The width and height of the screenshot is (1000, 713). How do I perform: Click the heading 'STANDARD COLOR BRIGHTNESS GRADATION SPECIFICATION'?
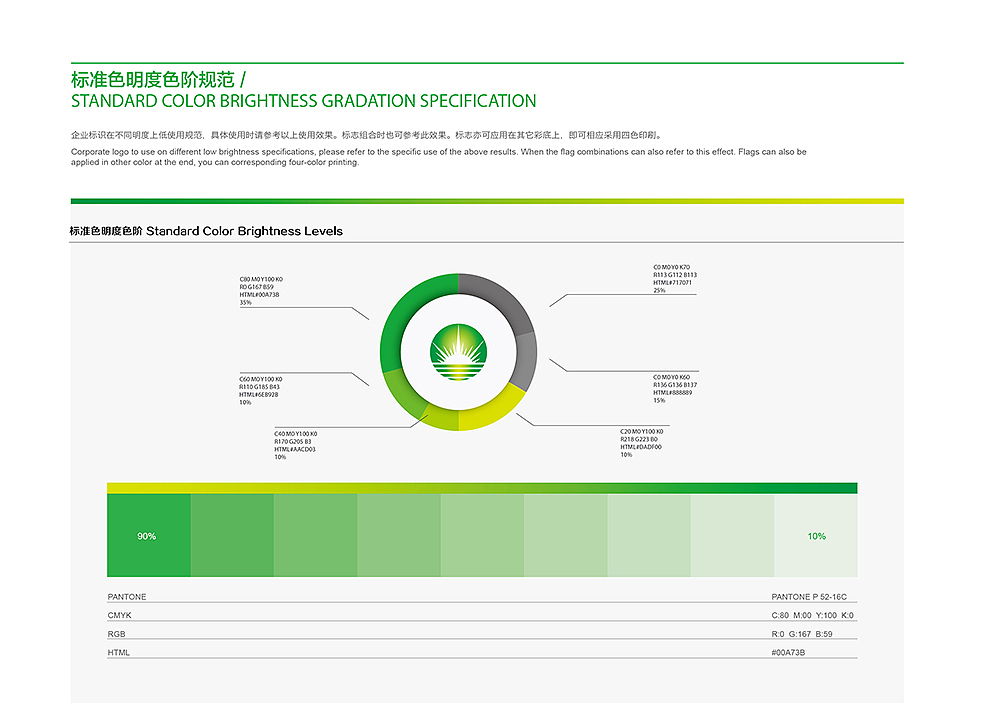coord(304,101)
